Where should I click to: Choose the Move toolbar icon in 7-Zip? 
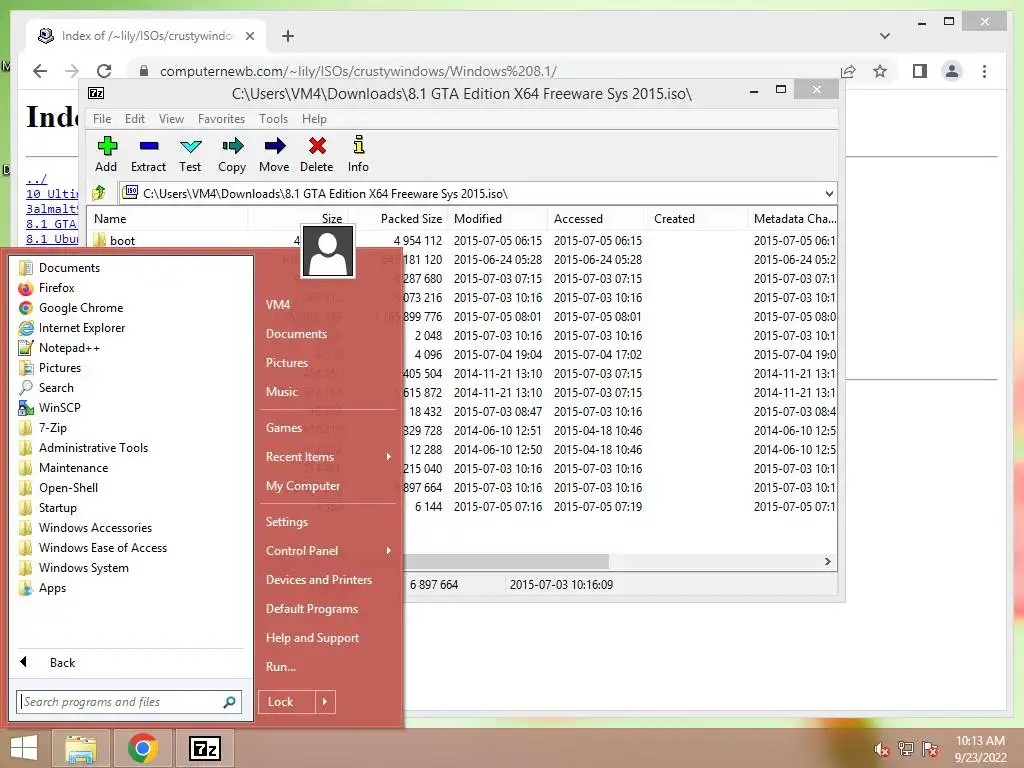coord(274,155)
